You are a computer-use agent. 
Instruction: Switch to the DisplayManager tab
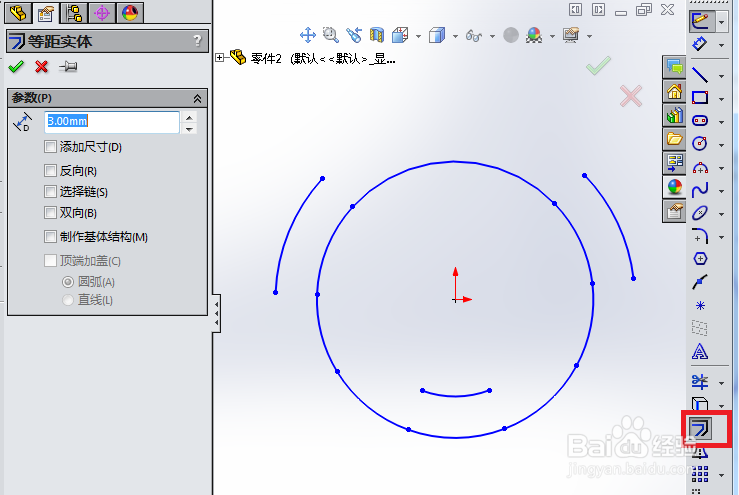coord(130,13)
